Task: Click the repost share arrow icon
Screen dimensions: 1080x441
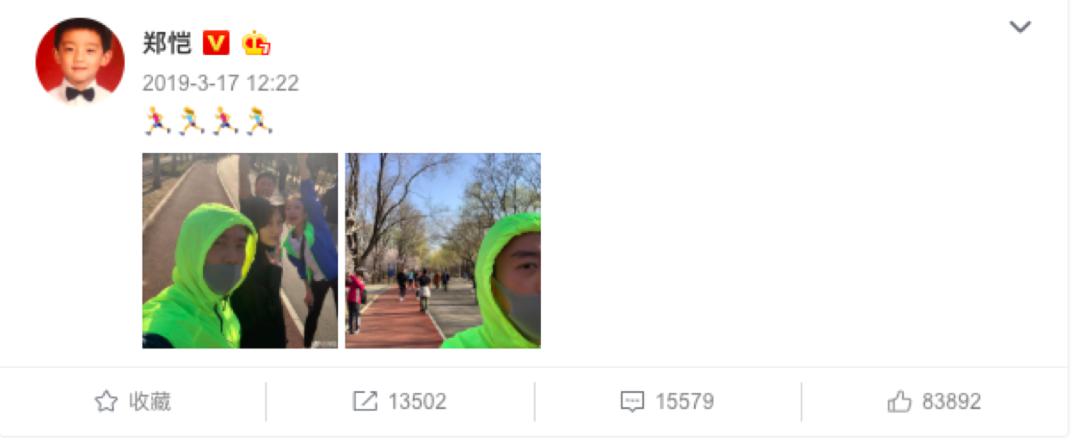Action: [x=365, y=401]
